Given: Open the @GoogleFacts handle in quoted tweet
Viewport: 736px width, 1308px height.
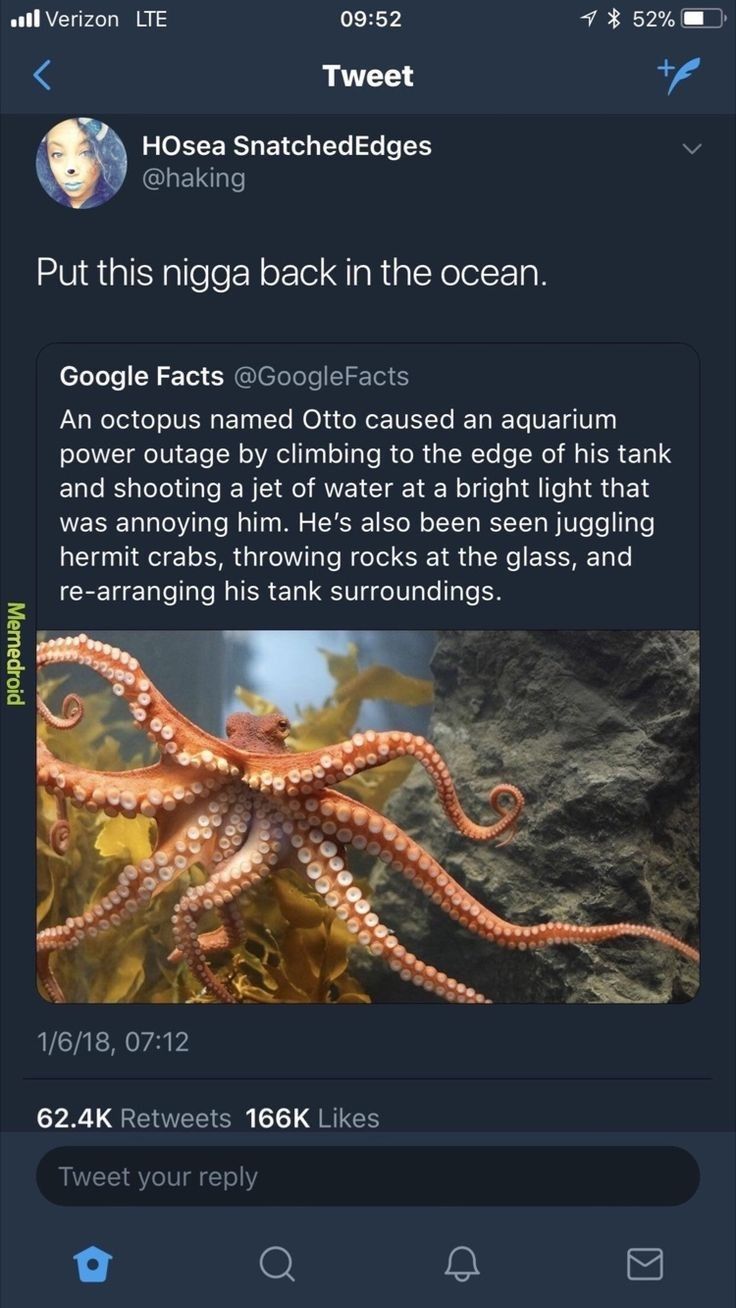Looking at the screenshot, I should click(320, 376).
